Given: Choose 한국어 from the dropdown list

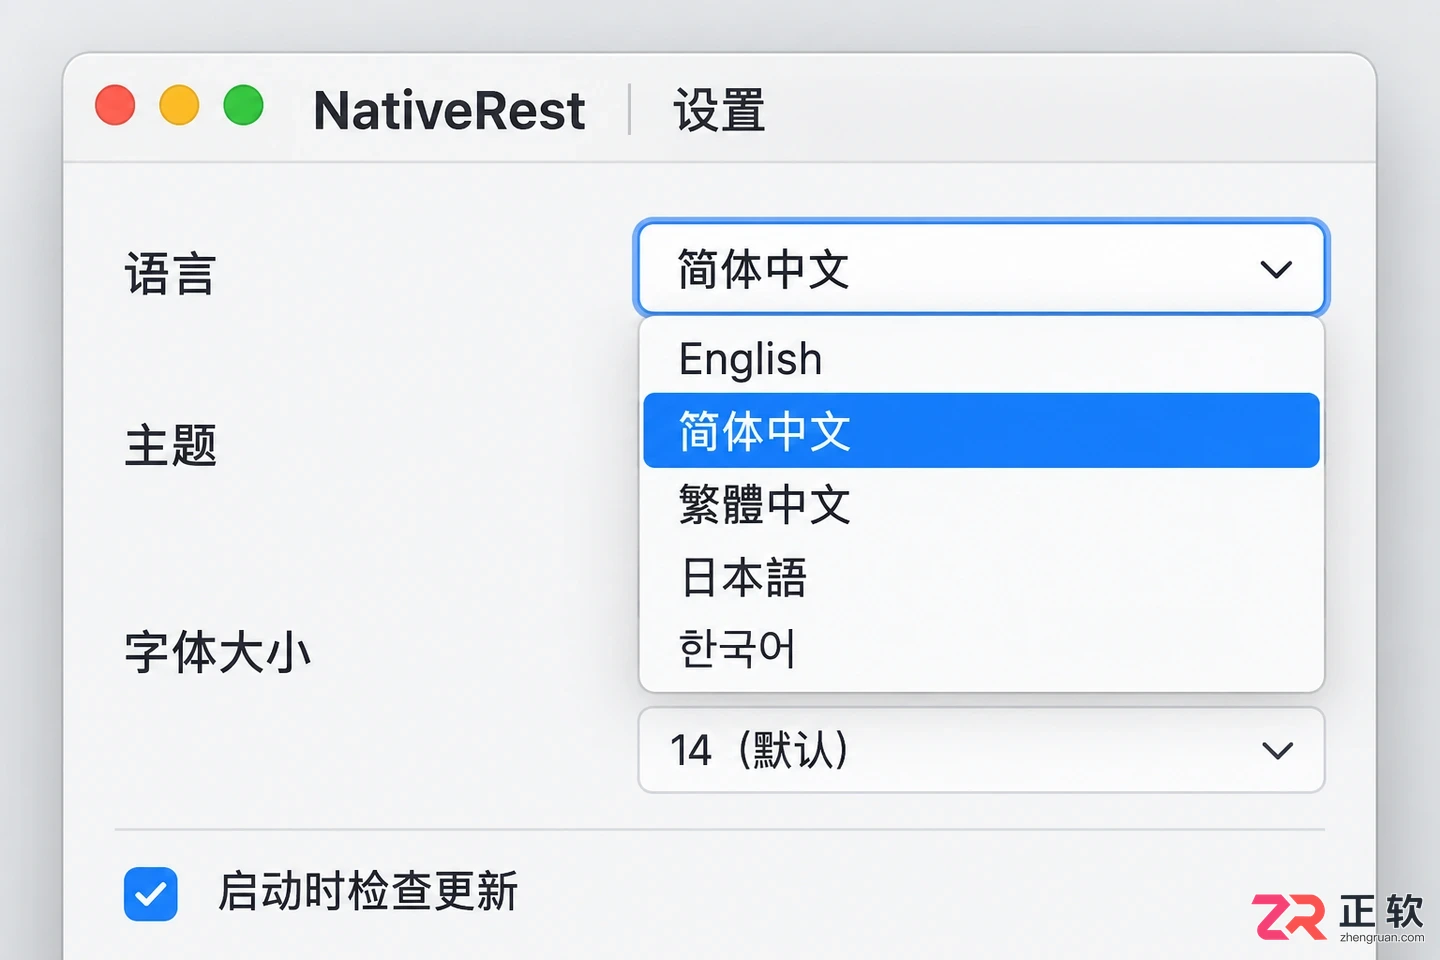Looking at the screenshot, I should point(981,649).
